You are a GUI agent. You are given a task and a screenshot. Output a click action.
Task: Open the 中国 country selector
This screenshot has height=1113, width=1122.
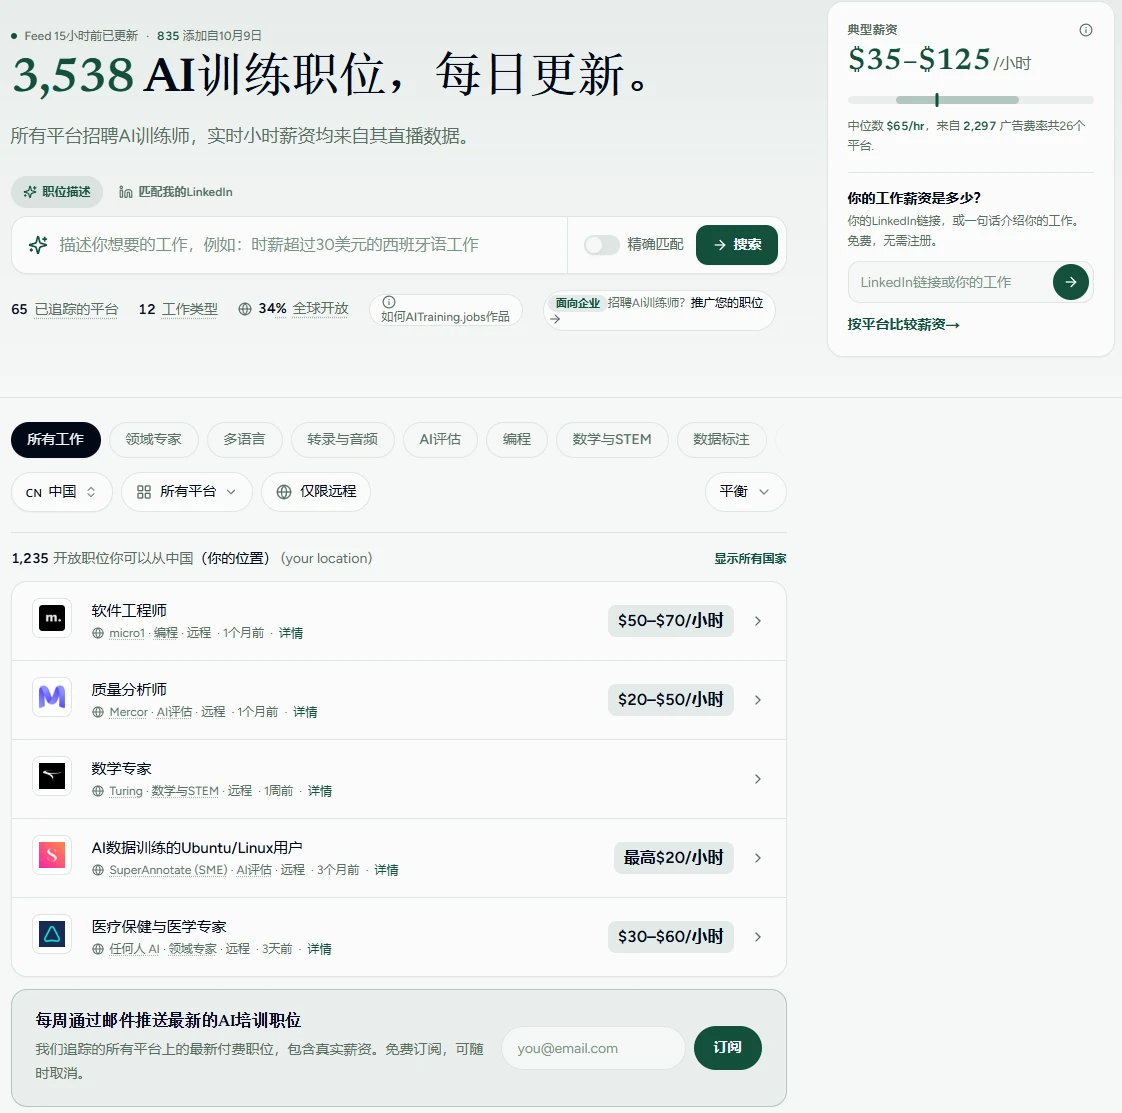point(62,492)
